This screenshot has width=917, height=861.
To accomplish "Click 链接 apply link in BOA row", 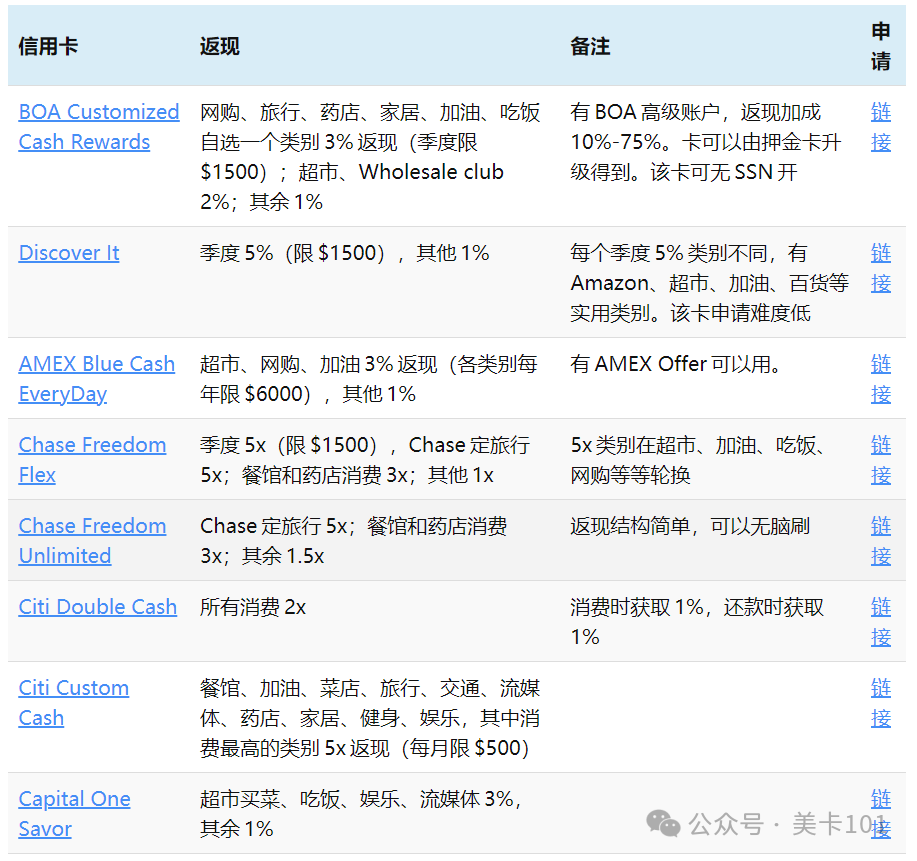I will click(881, 127).
